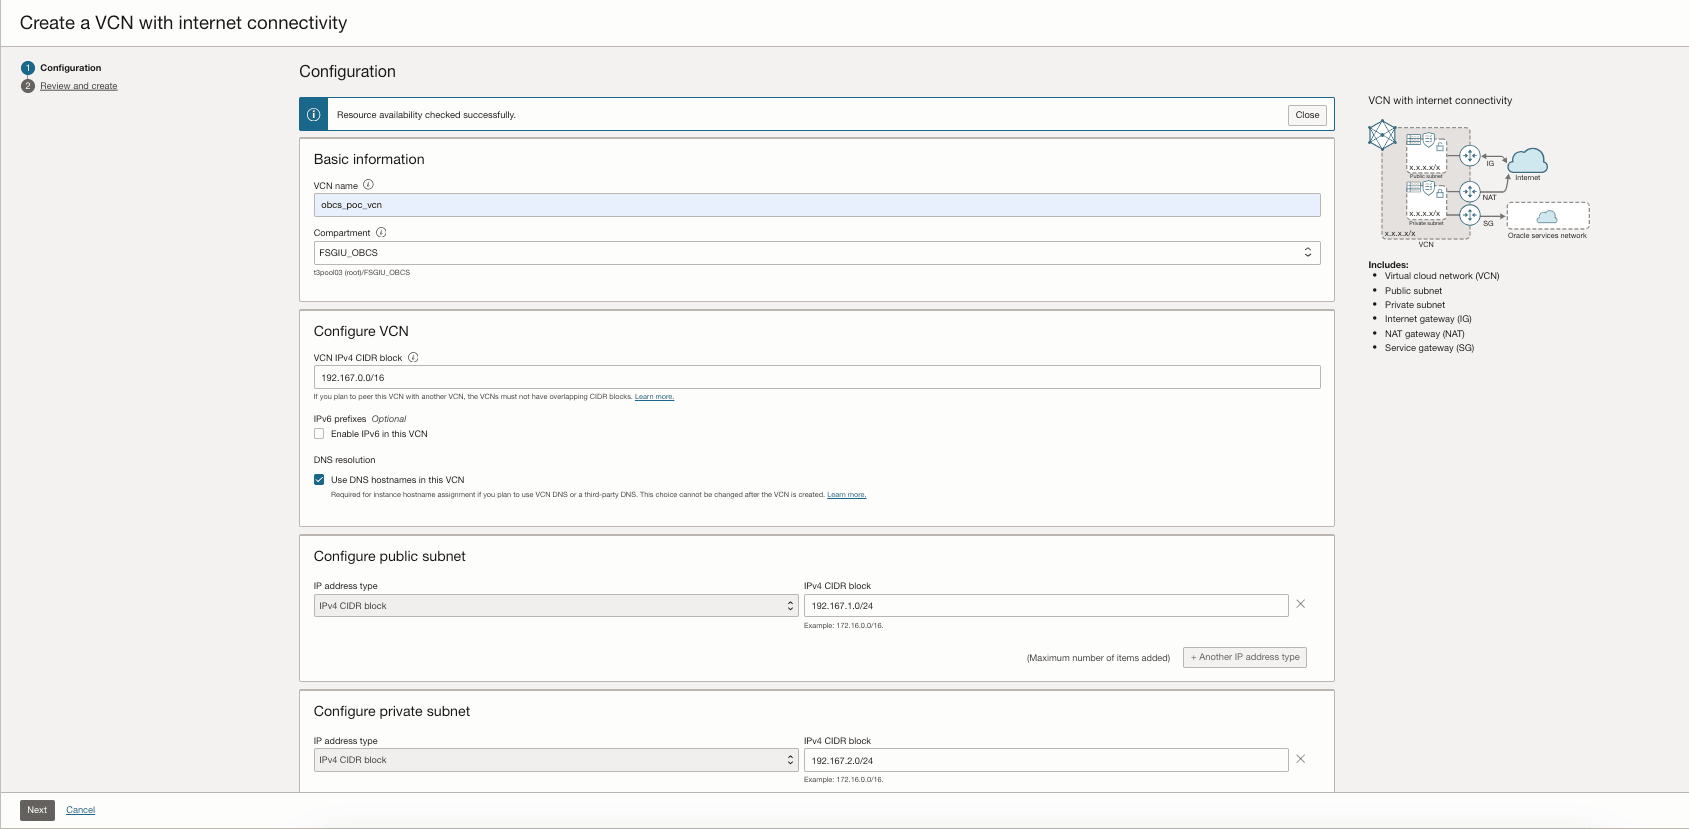Select the Configuration step
1689x829 pixels.
[70, 68]
